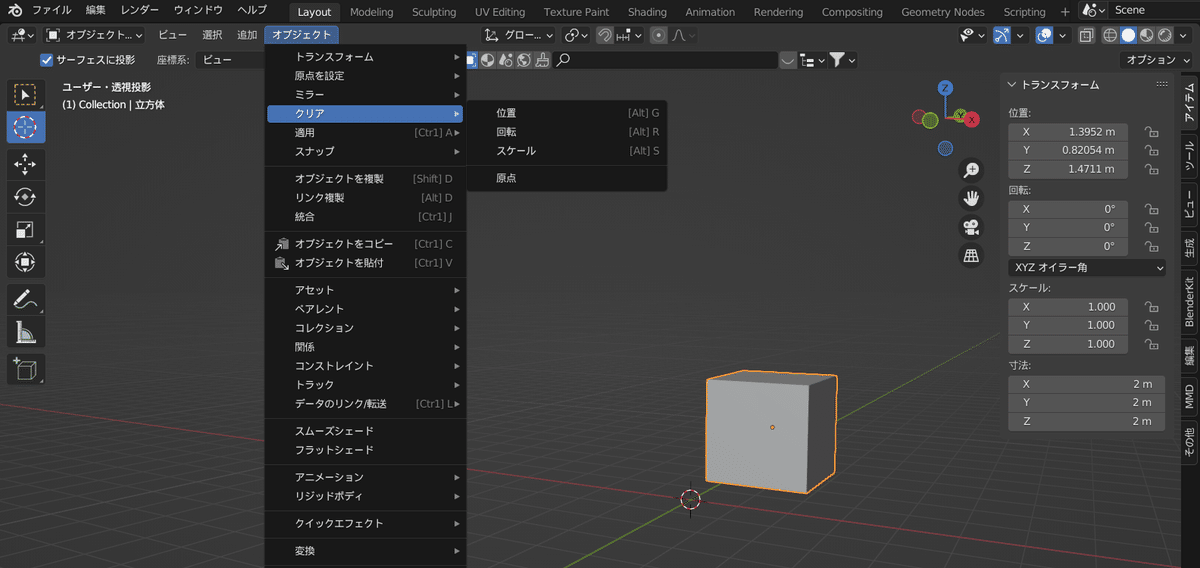Toggle the camera view icon
The image size is (1200, 568).
[x=971, y=227]
